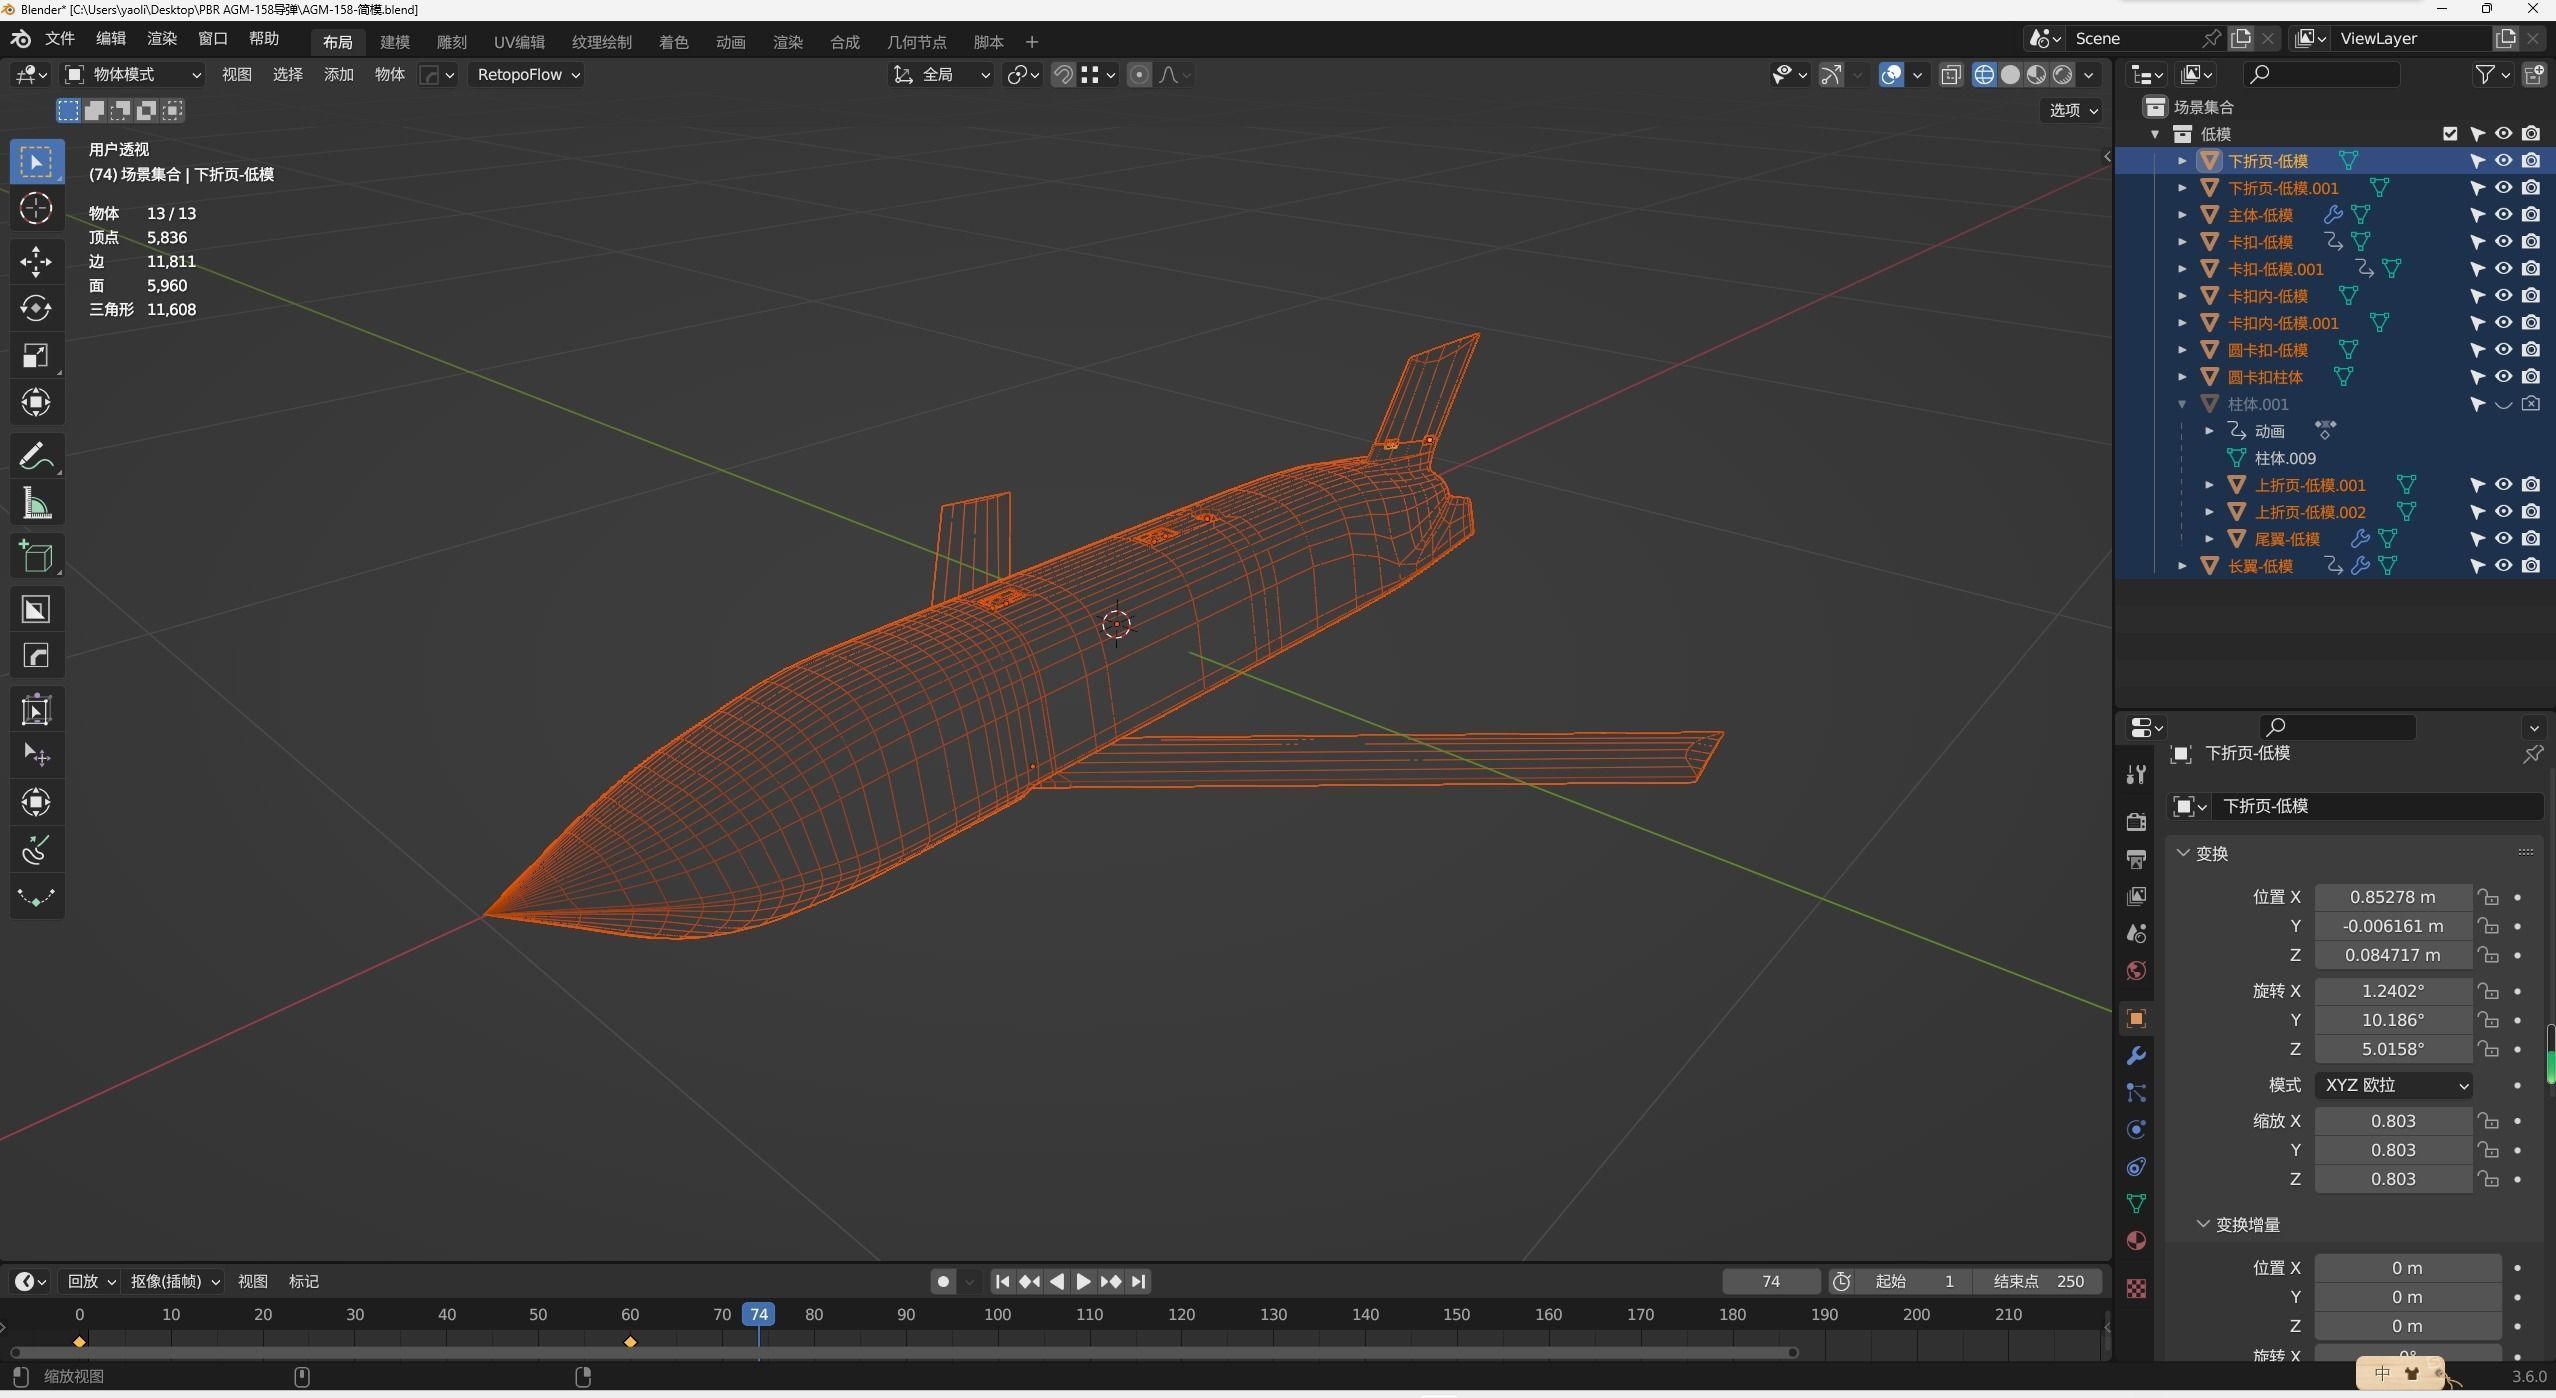Viewport: 2556px width, 1398px height.
Task: Open the Tool settings properties tab
Action: point(2136,774)
